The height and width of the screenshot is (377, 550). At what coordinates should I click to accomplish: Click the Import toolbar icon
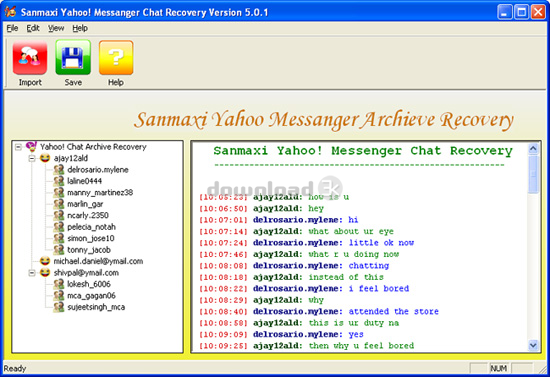point(30,58)
